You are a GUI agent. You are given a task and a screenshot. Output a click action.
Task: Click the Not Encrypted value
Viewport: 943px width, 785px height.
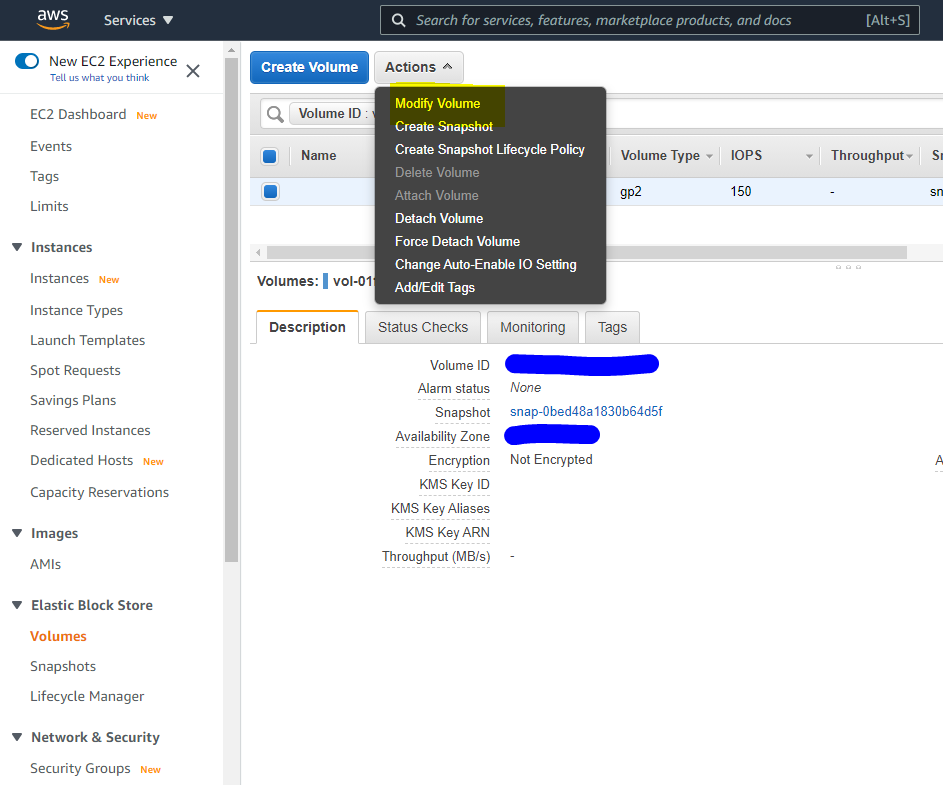(551, 460)
